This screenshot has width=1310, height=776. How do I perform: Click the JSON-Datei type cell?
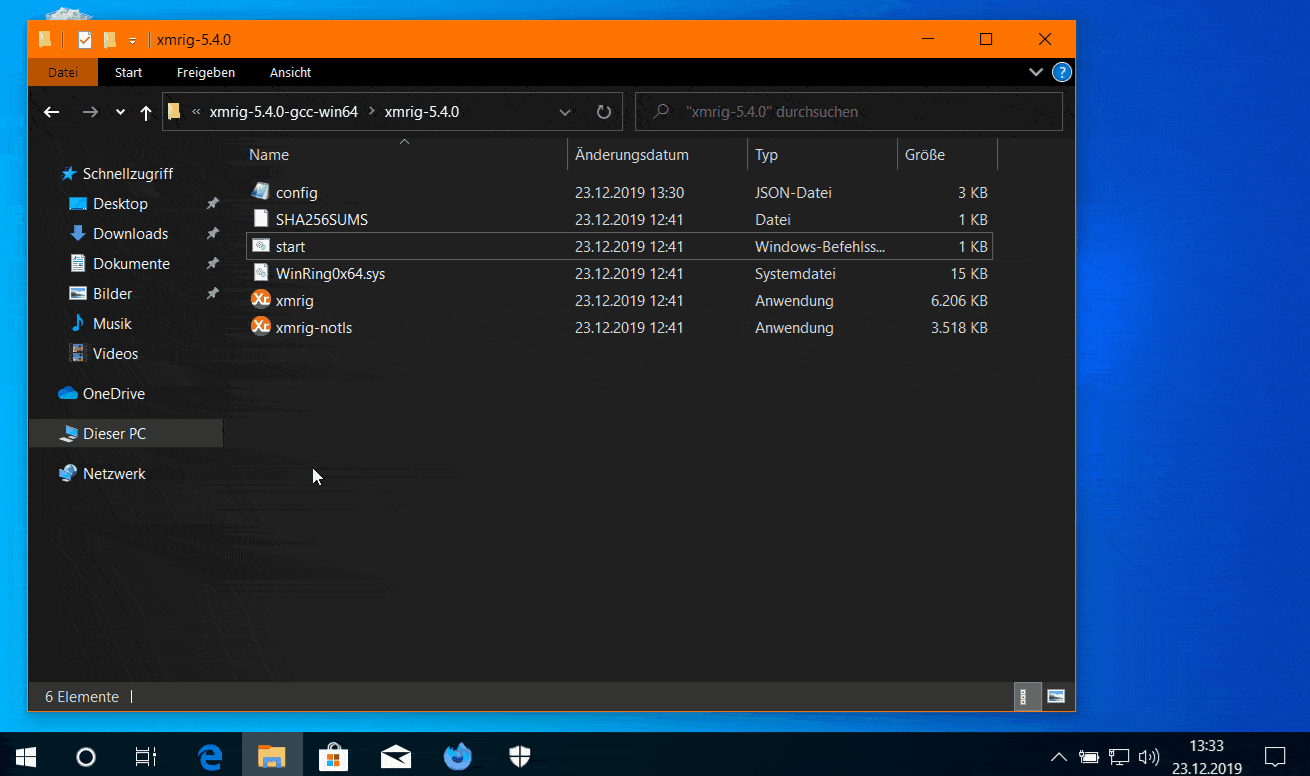[793, 192]
